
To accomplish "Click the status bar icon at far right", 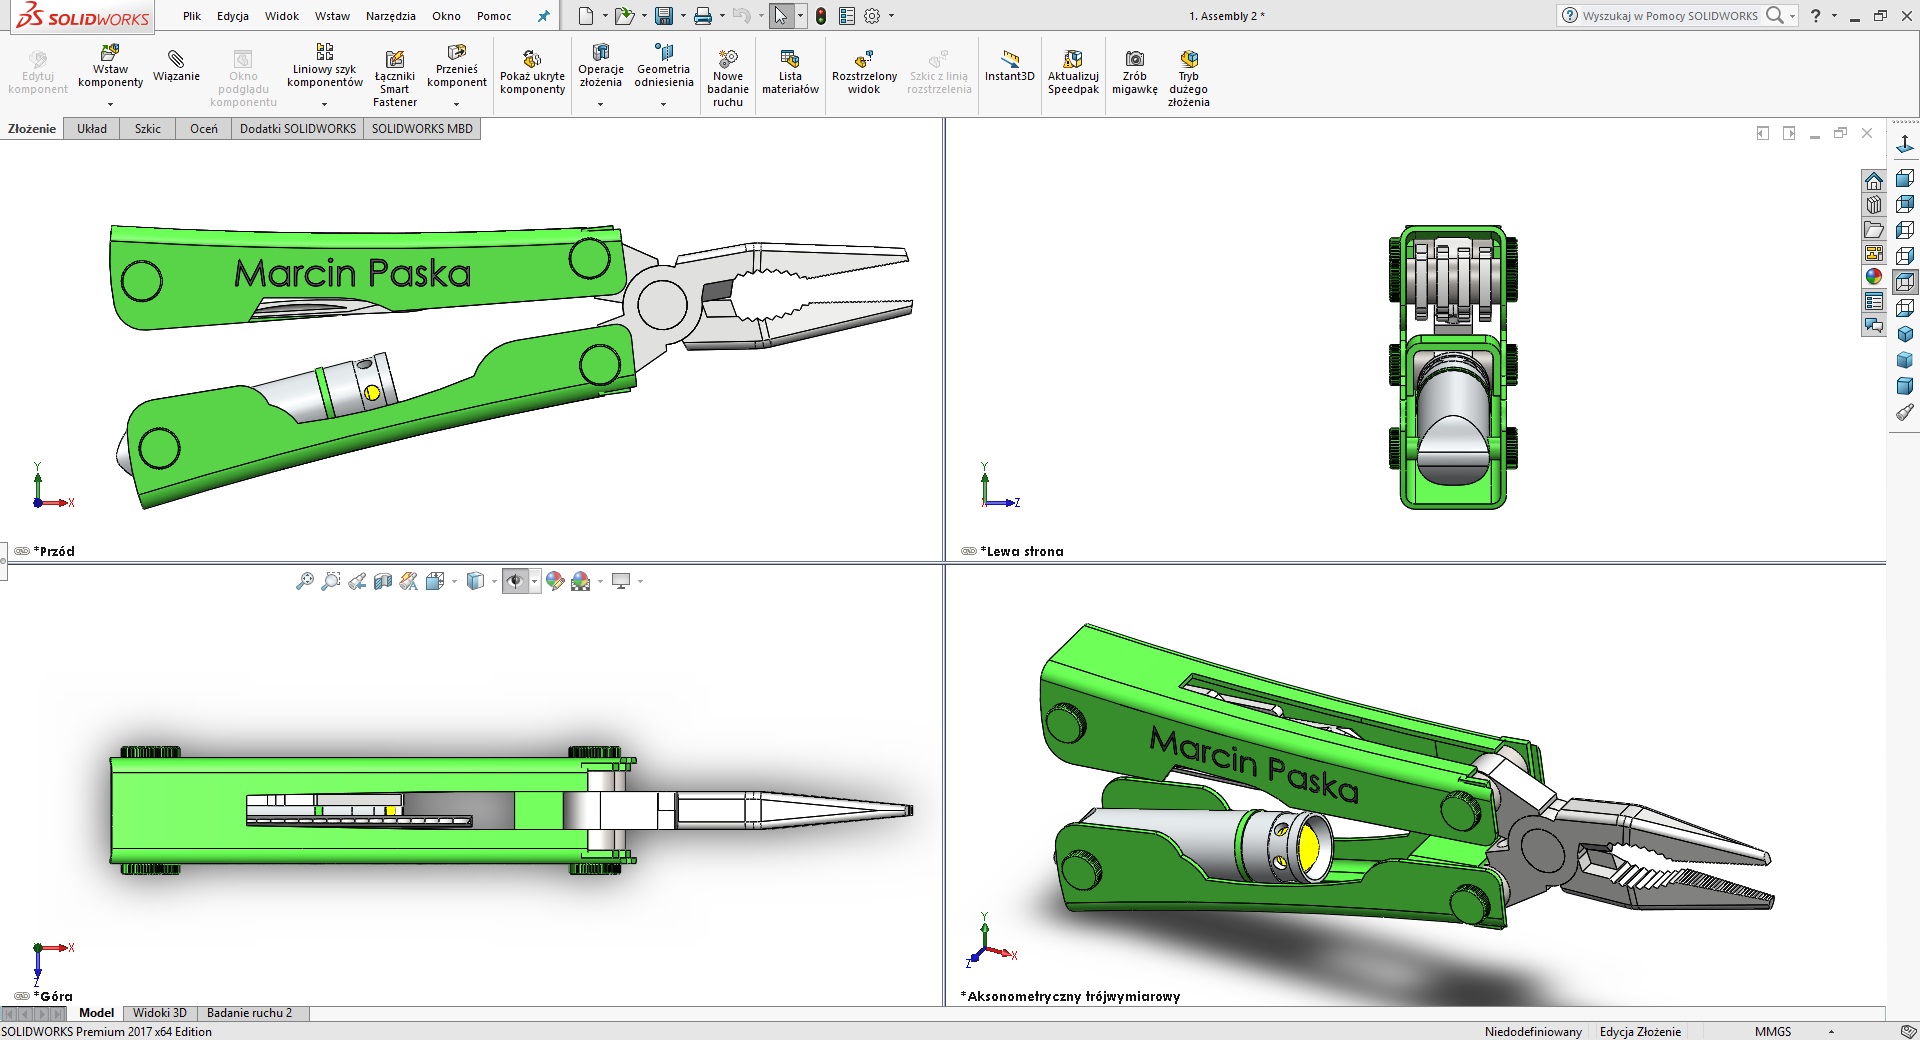I will 1908,1031.
